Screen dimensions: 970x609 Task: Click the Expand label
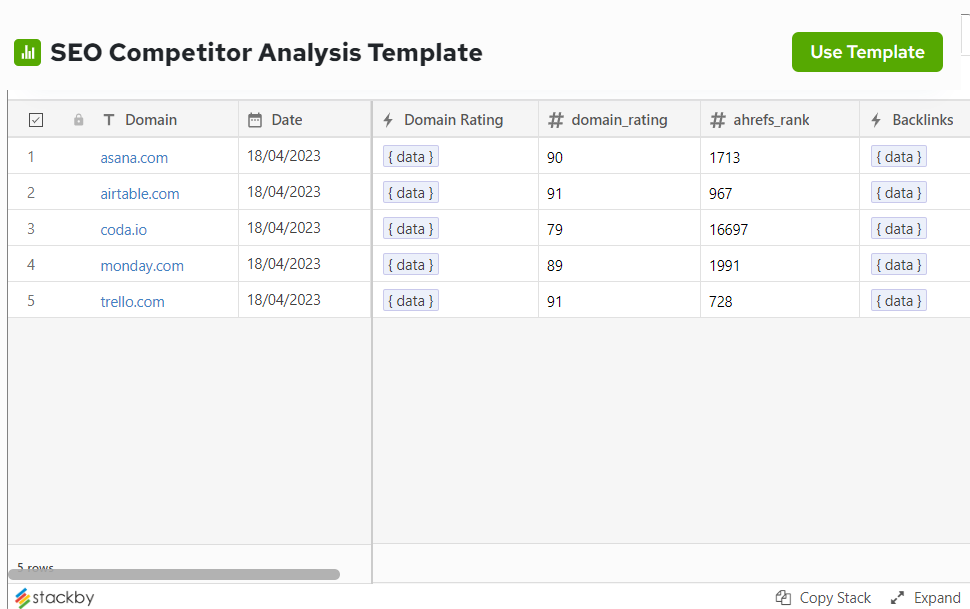coord(937,598)
